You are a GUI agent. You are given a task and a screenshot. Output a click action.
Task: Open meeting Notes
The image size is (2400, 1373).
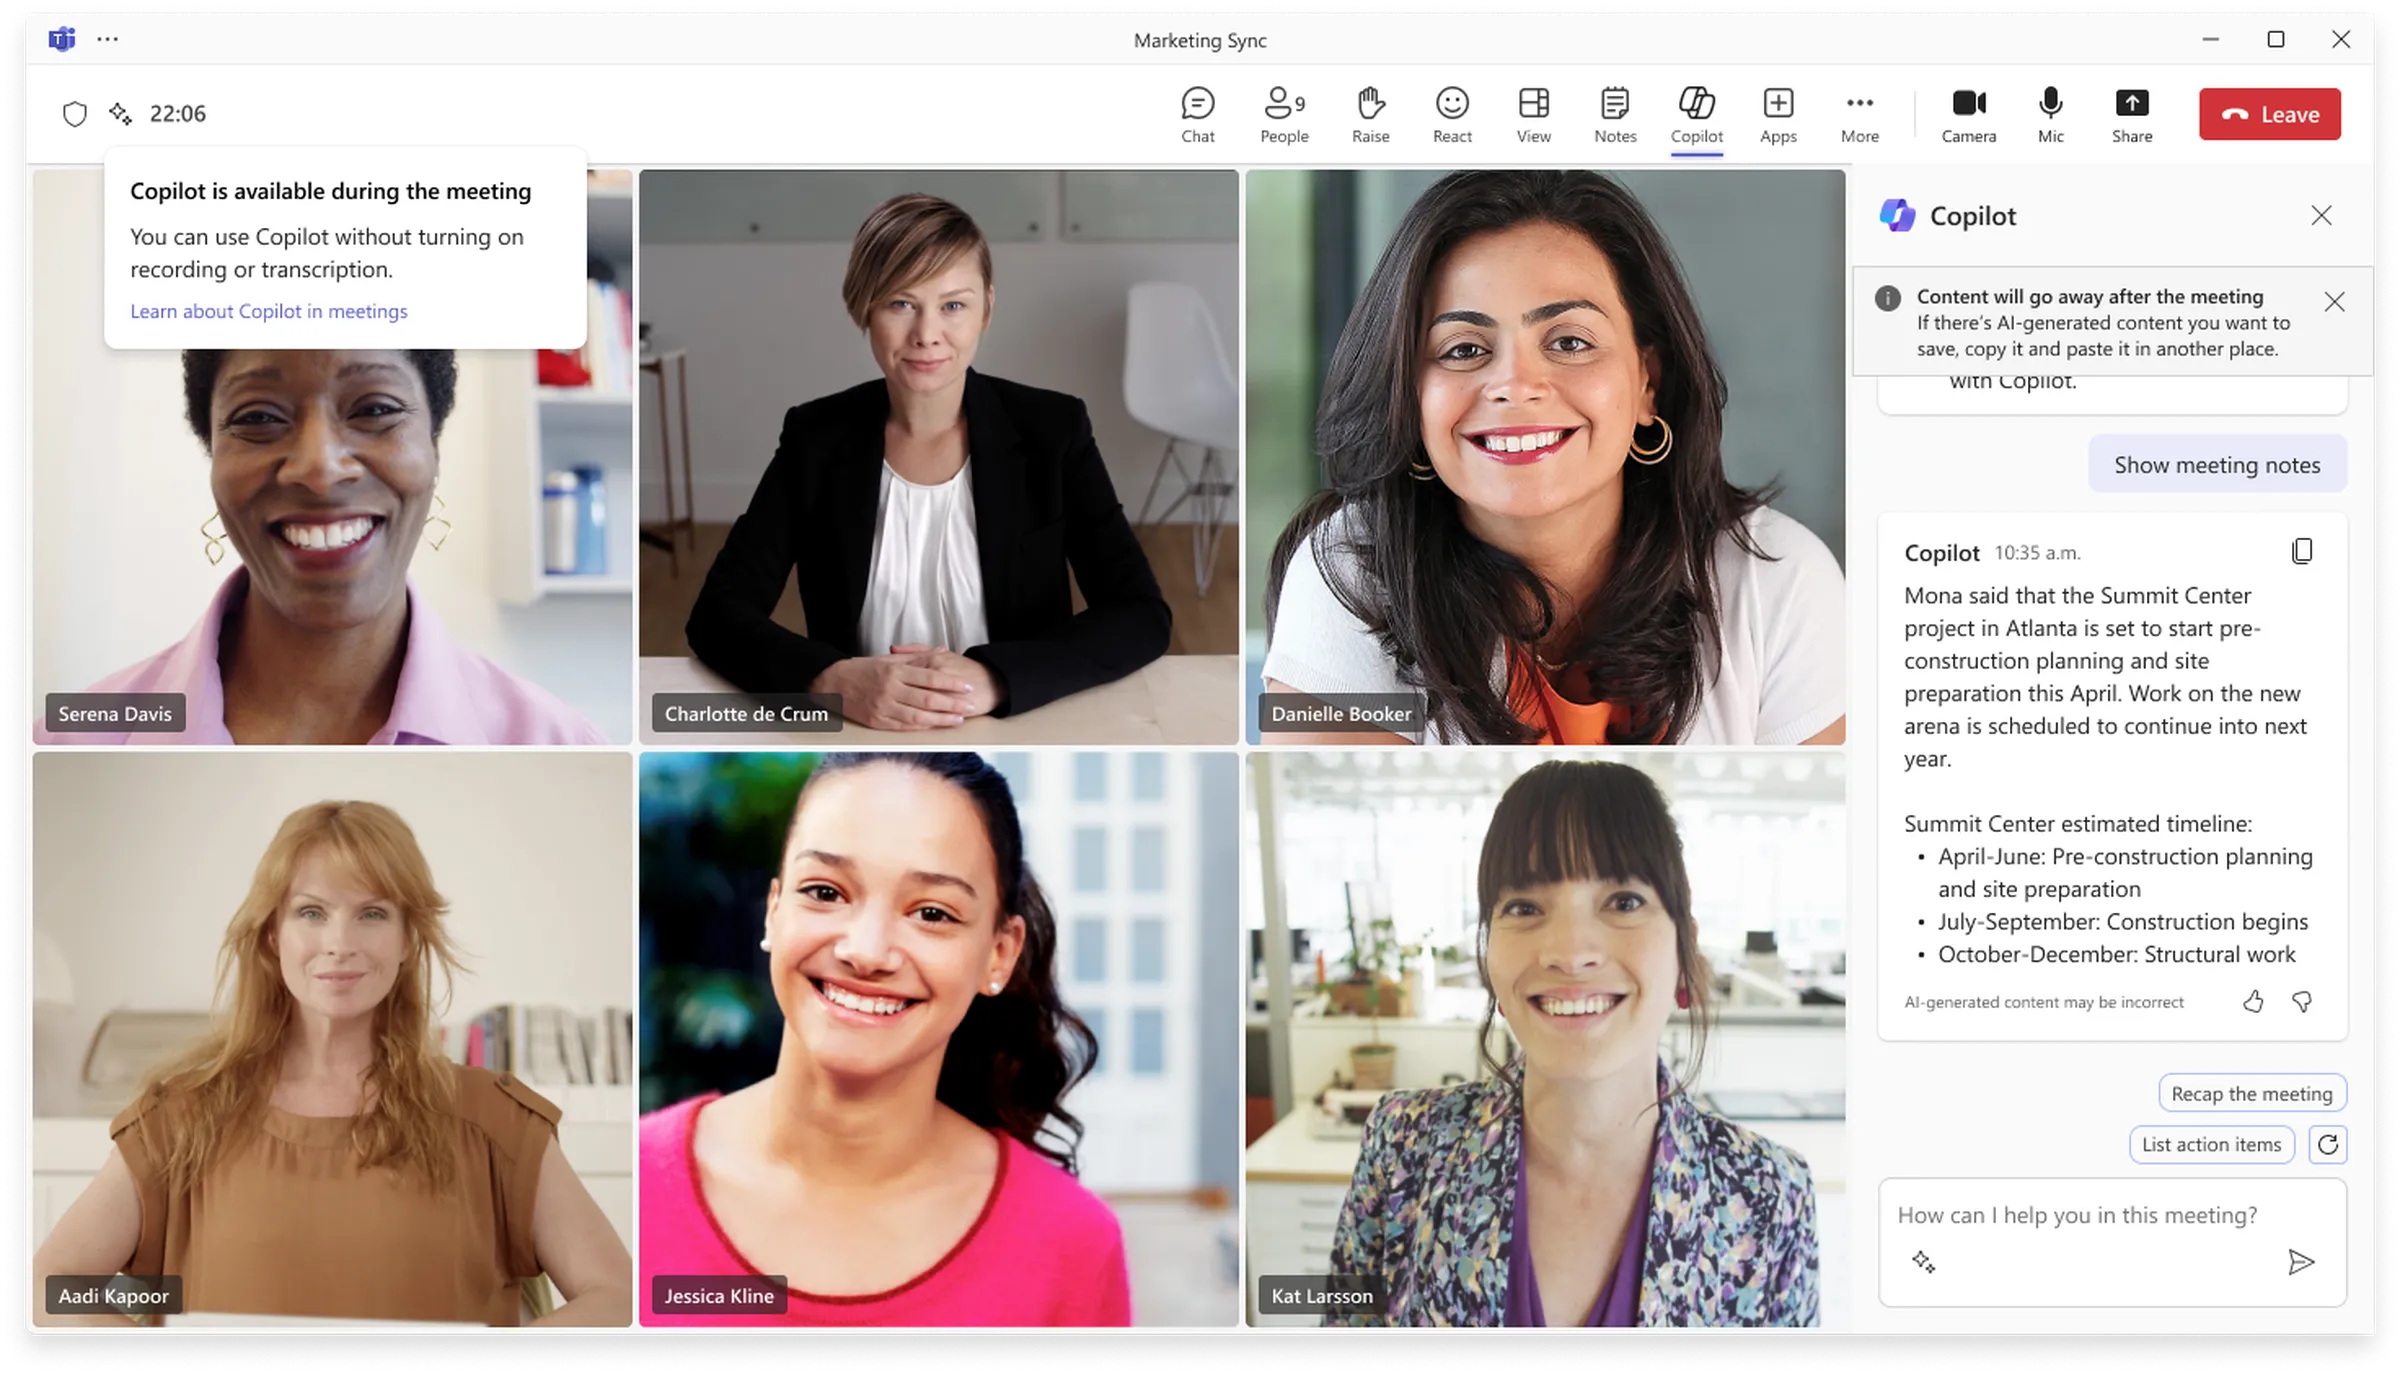1615,115
